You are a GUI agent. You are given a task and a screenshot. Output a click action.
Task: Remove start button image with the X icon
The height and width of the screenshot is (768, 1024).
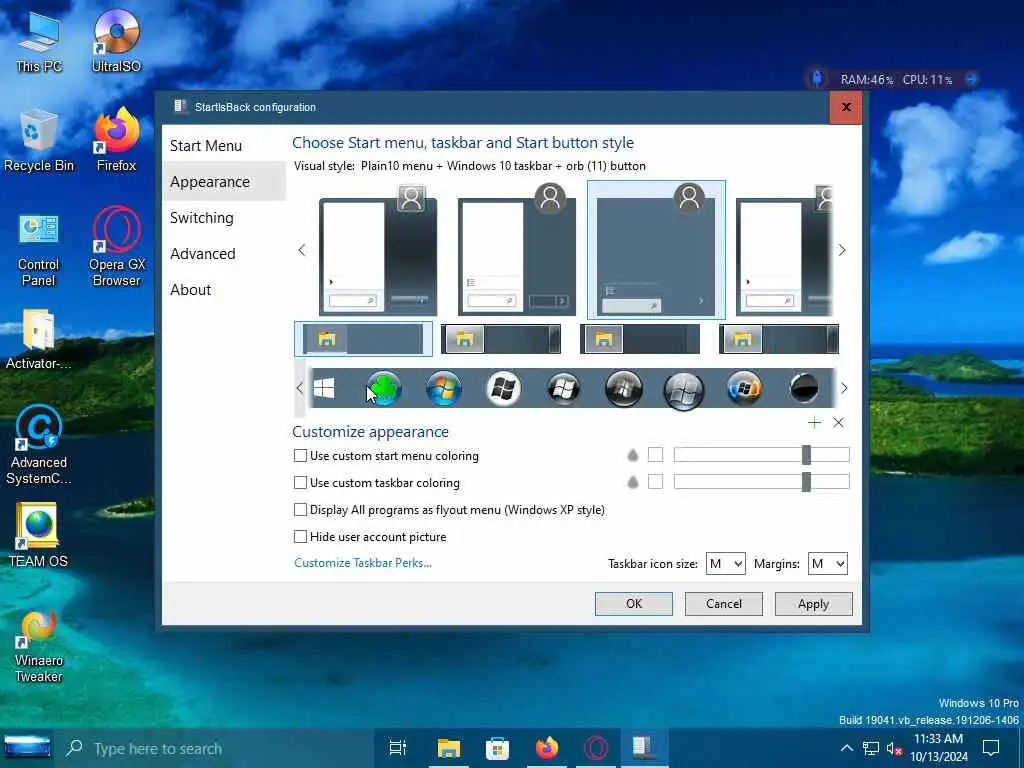(839, 423)
